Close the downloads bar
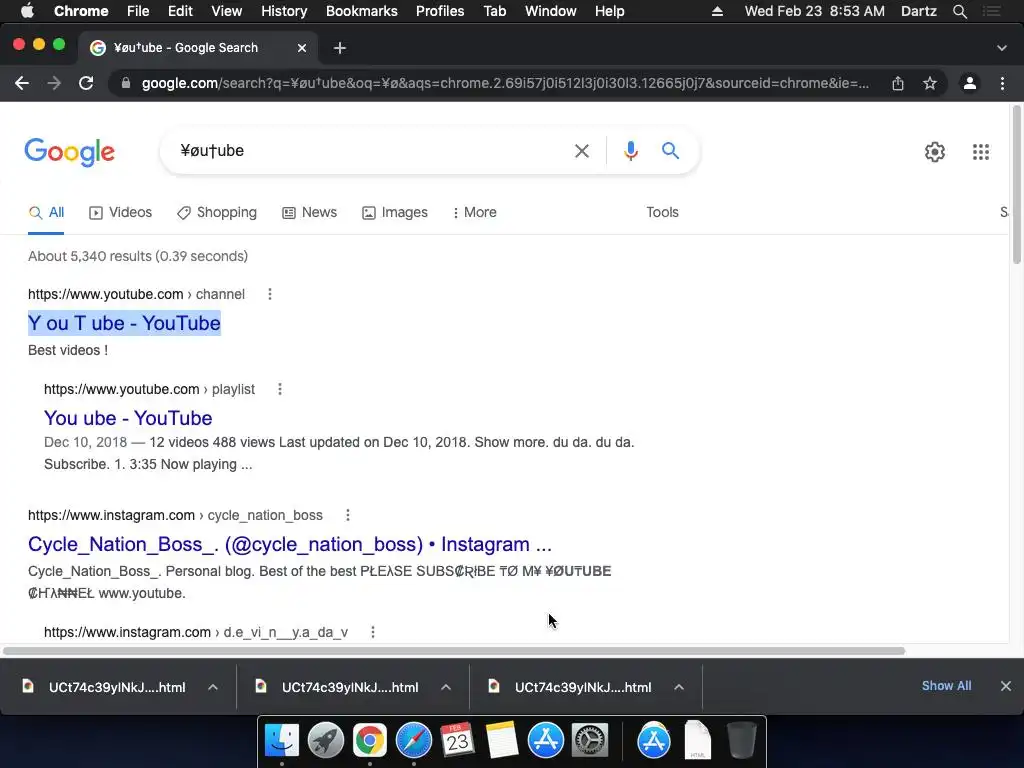This screenshot has height=768, width=1024. tap(1006, 686)
